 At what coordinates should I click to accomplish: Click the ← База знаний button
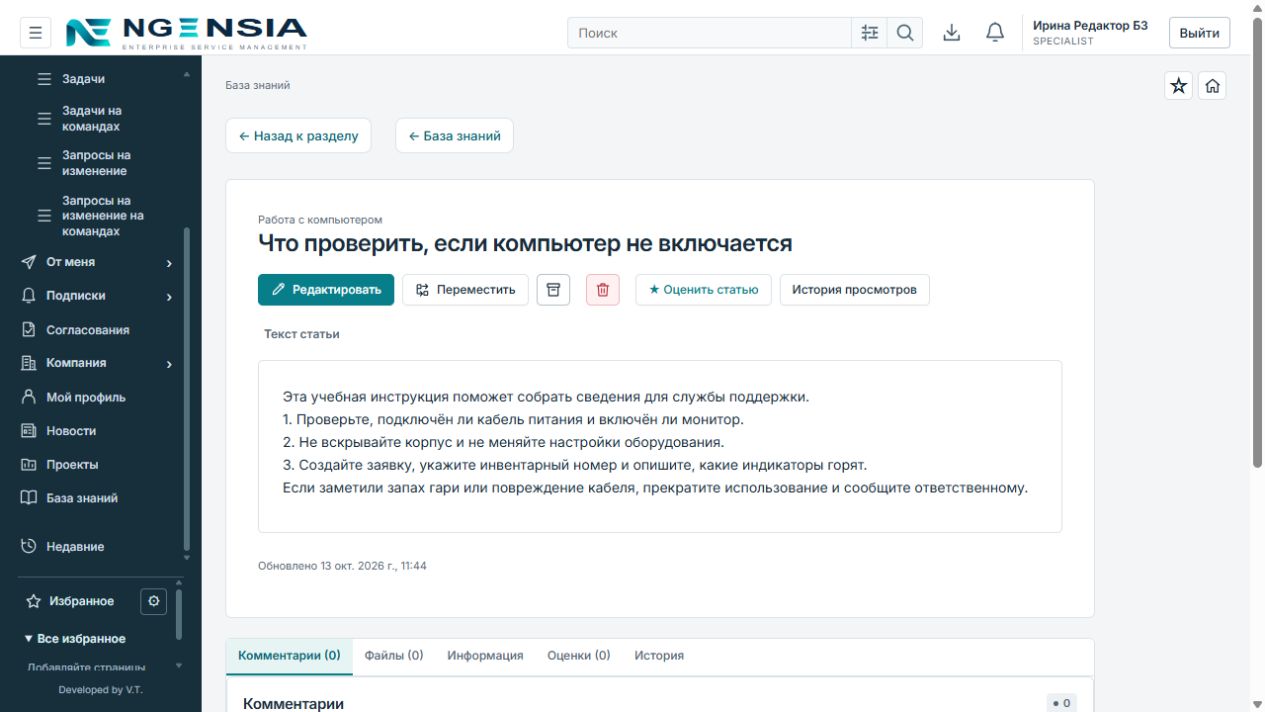point(455,136)
